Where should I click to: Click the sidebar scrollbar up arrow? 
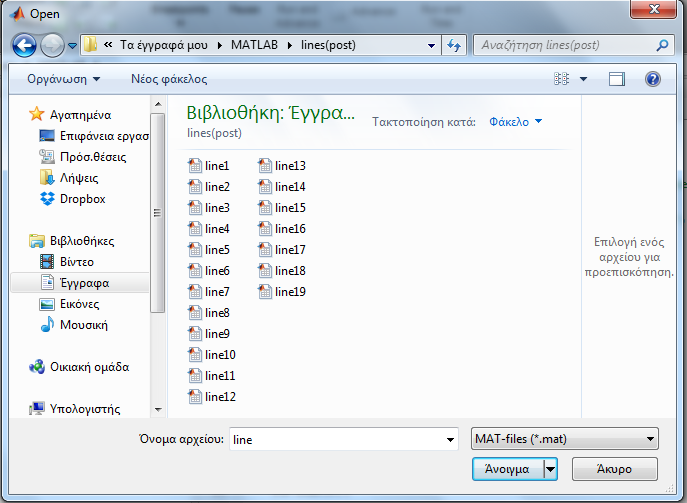coord(158,104)
